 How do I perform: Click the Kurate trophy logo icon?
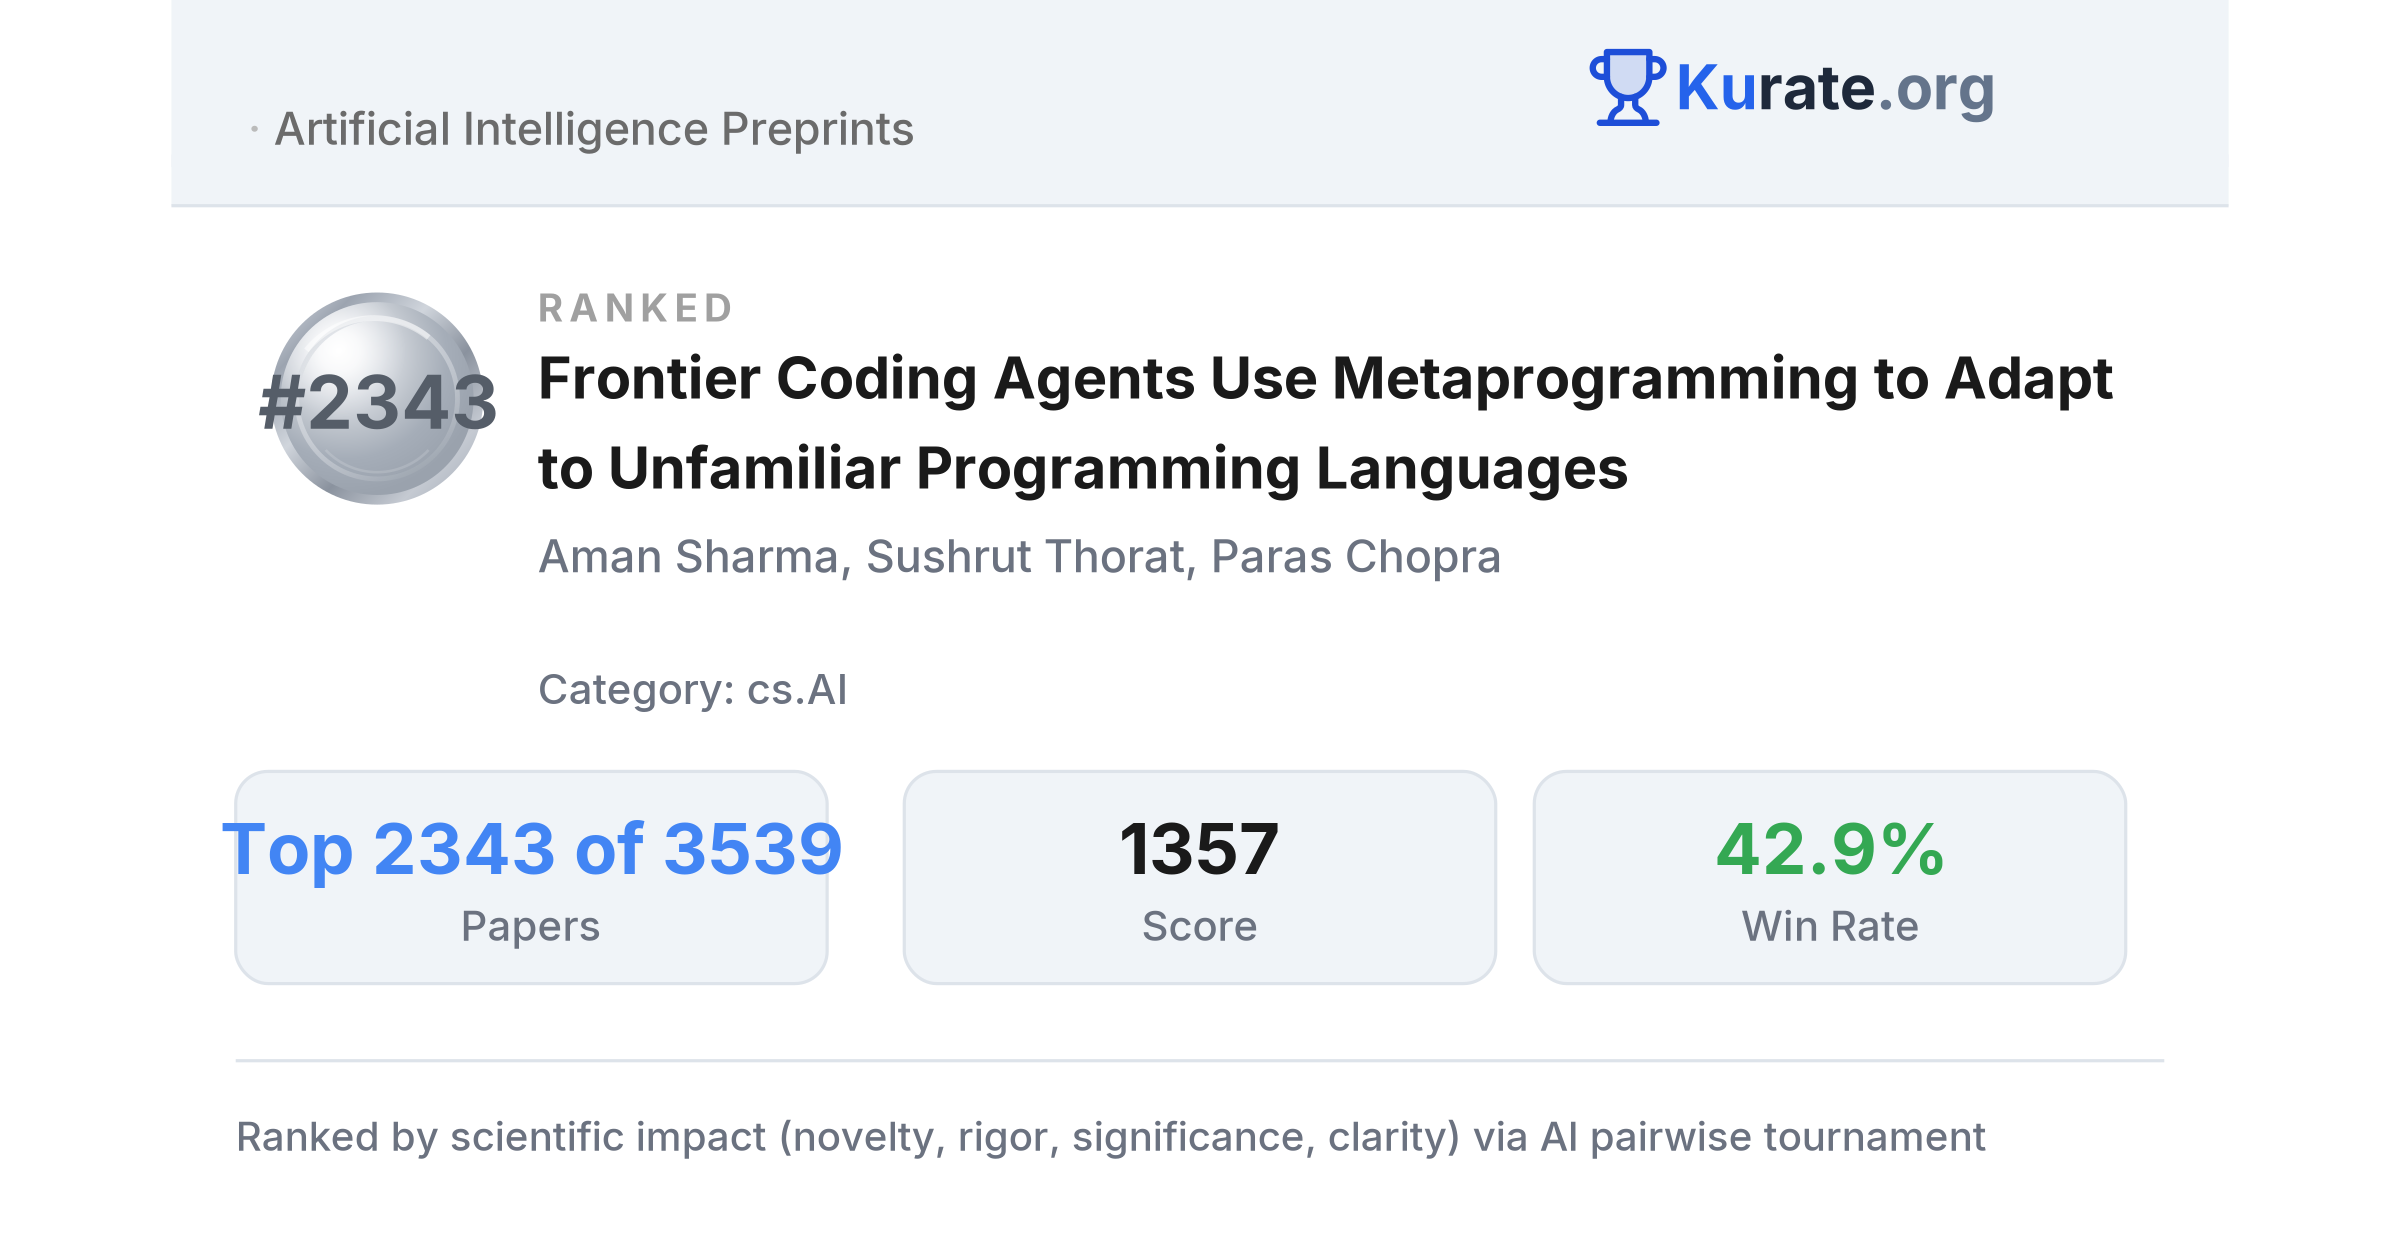click(1627, 87)
